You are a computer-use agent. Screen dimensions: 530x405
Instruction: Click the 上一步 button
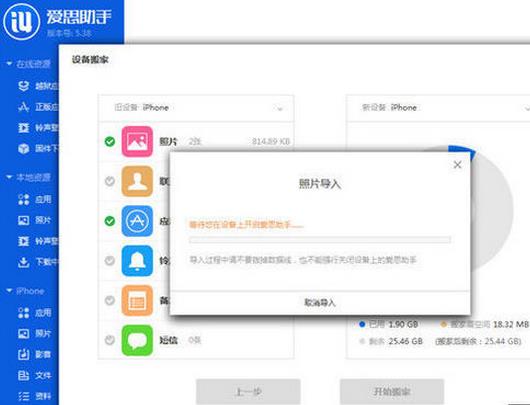coord(248,392)
